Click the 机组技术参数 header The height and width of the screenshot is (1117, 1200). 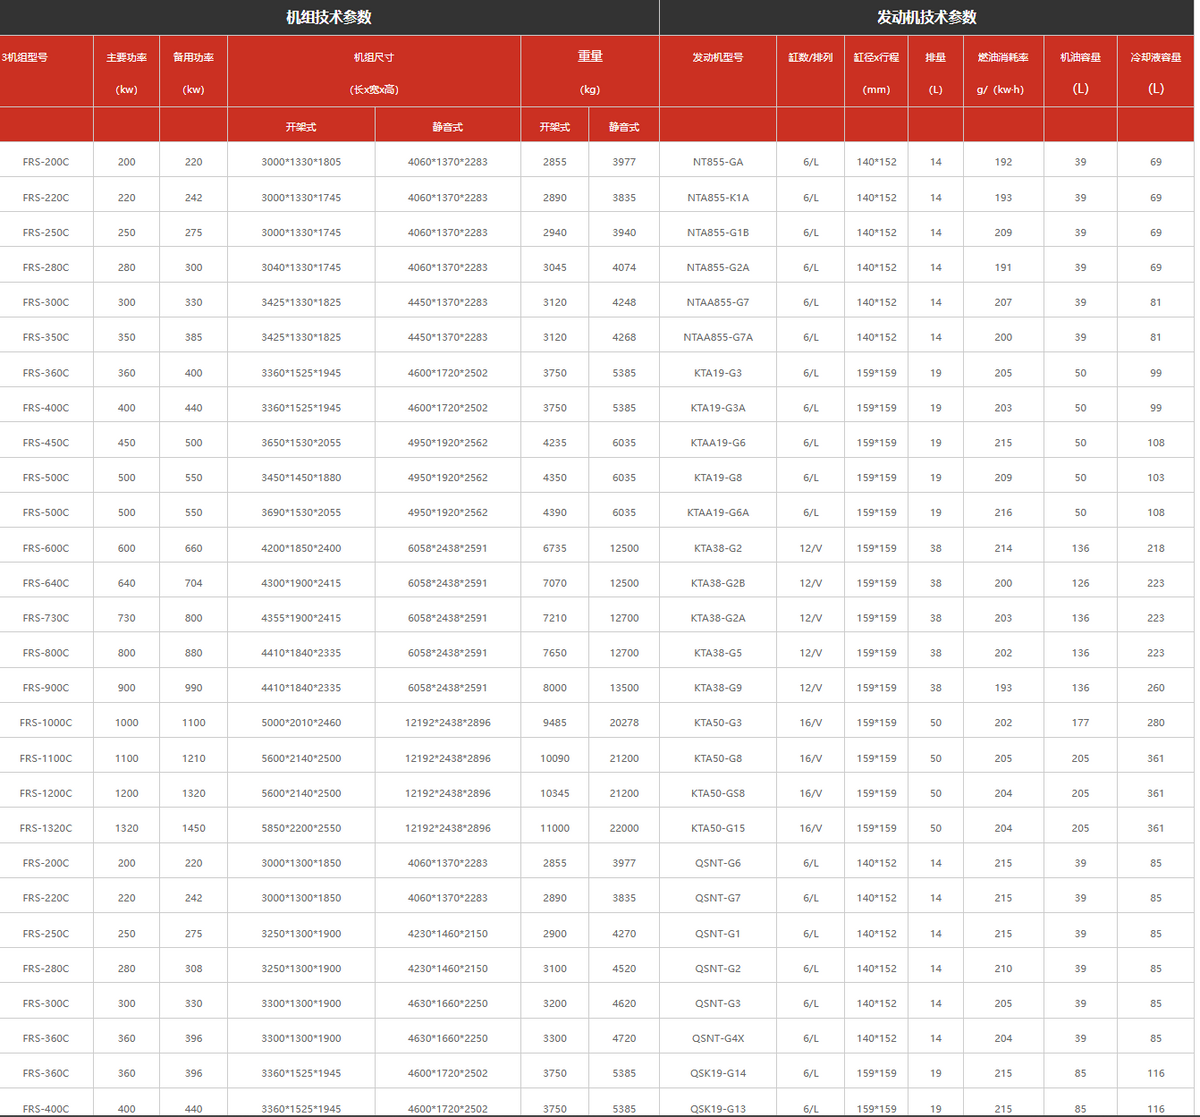pos(329,17)
